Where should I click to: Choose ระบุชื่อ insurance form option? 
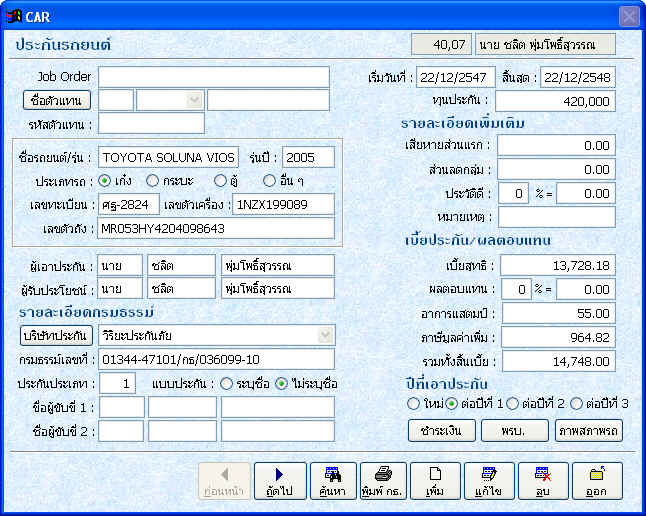pos(227,383)
